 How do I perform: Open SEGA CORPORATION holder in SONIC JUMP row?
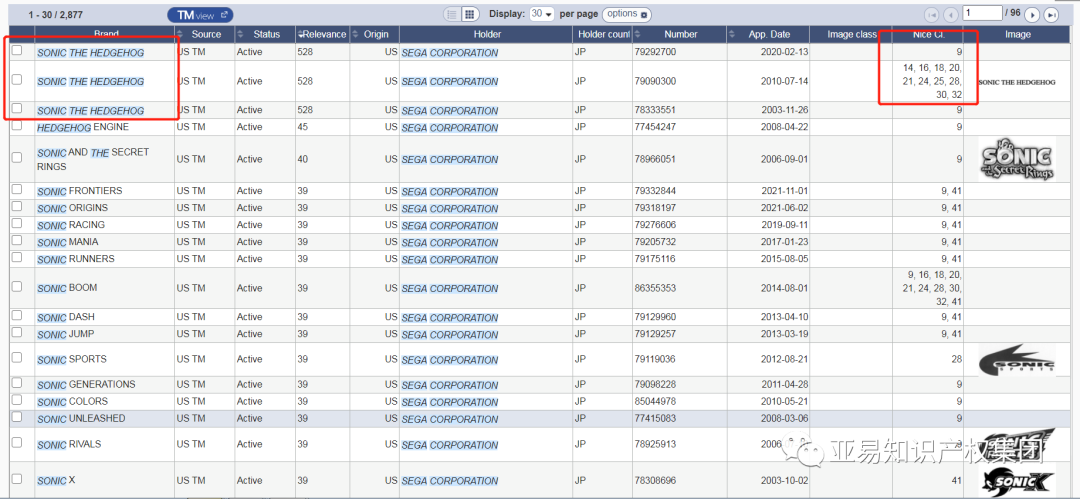pos(450,334)
